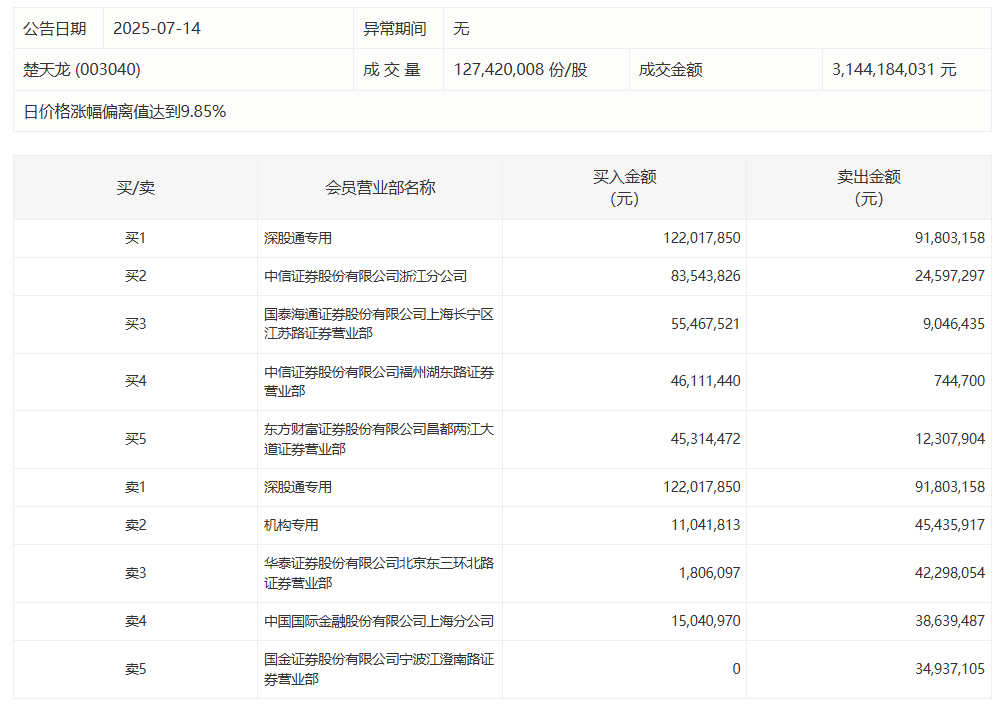Screen dimensions: 1008x711
Task: Select sell amount 9,046,435
Action: tap(953, 324)
